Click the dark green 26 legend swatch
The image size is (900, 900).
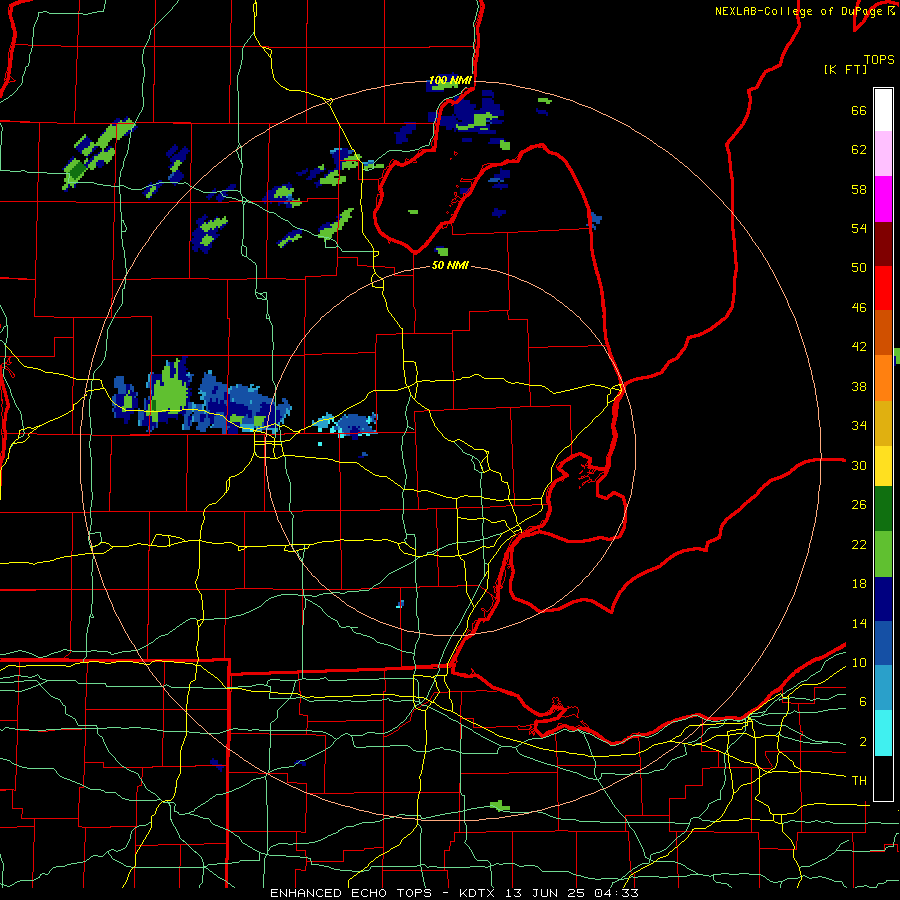(883, 509)
